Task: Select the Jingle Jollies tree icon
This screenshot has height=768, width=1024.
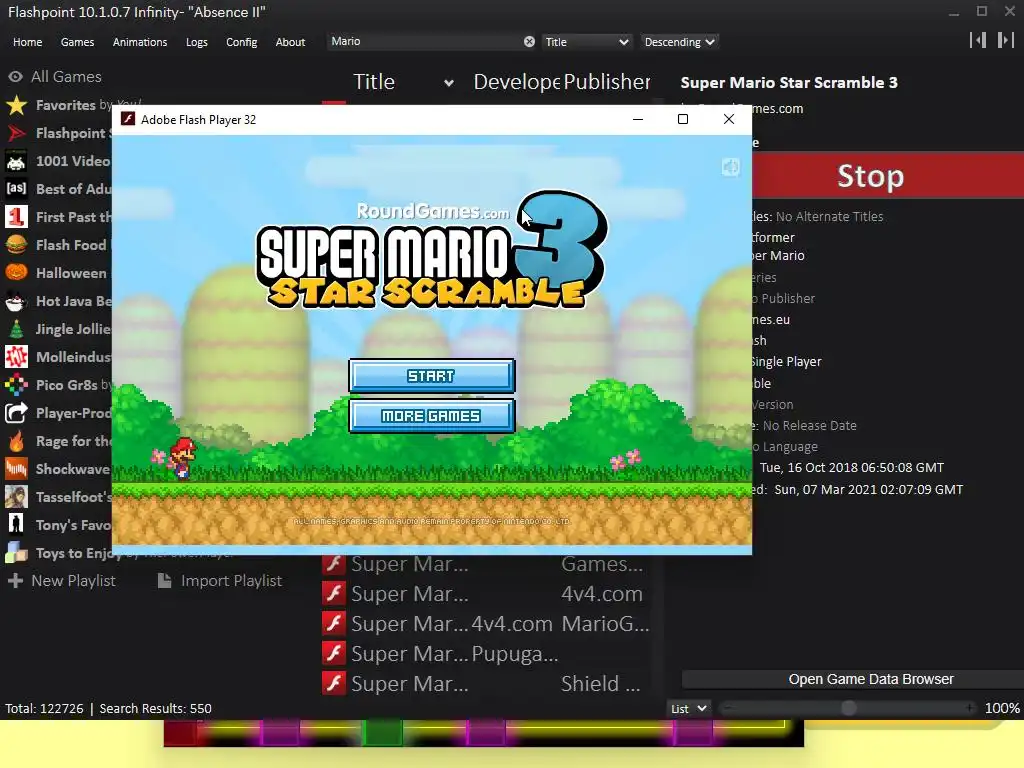Action: coord(16,329)
